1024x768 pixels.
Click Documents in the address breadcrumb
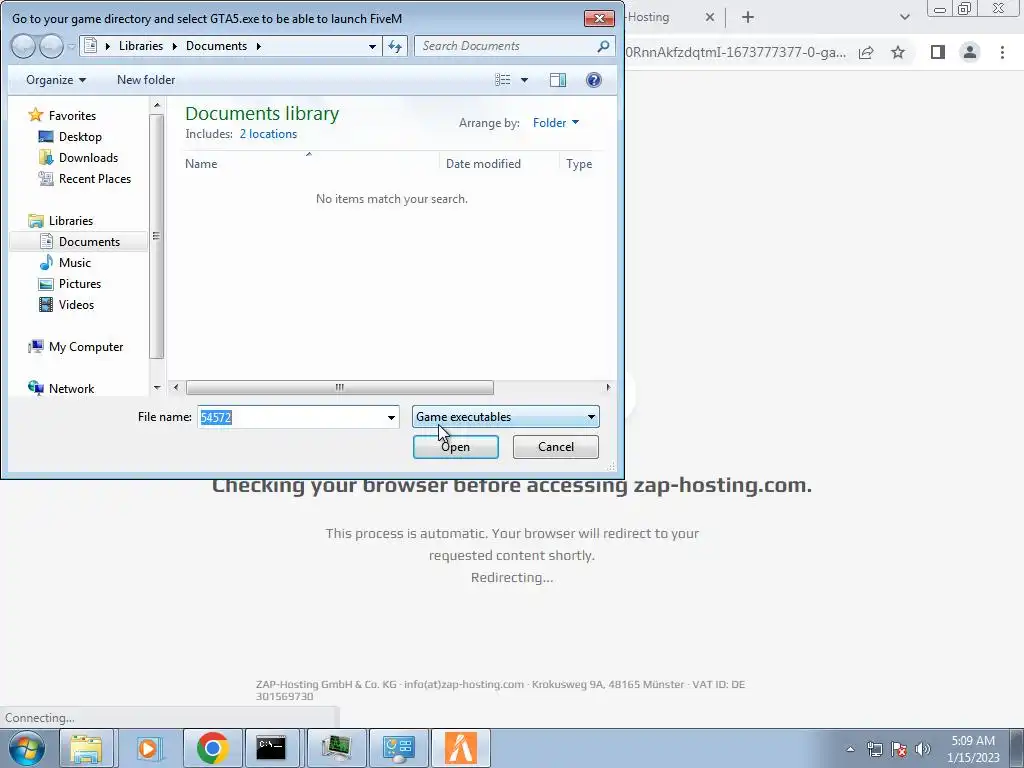pos(216,46)
